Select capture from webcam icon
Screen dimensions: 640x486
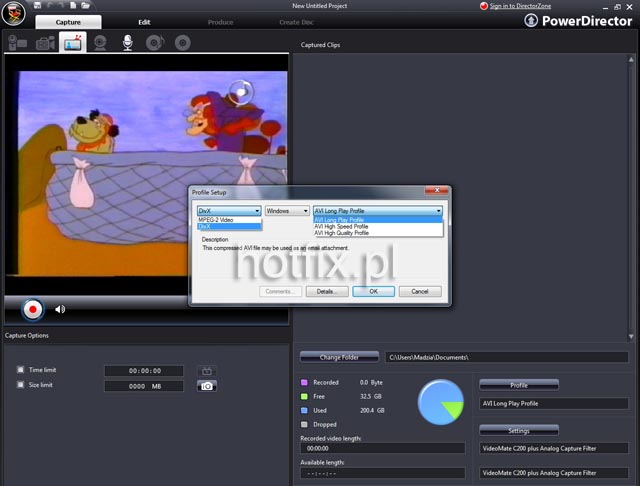point(100,43)
